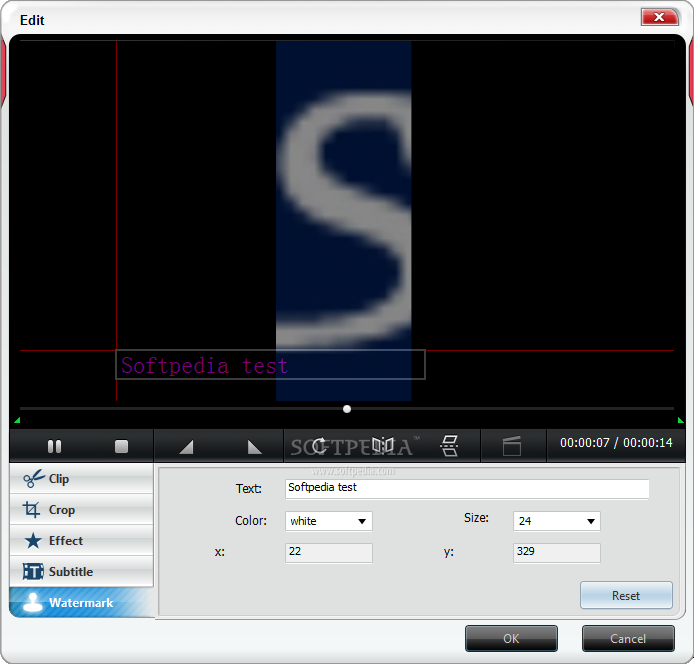Viewport: 694px width, 664px height.
Task: Click the 00:00:07 / 00:00:14 time display
Action: click(x=616, y=443)
